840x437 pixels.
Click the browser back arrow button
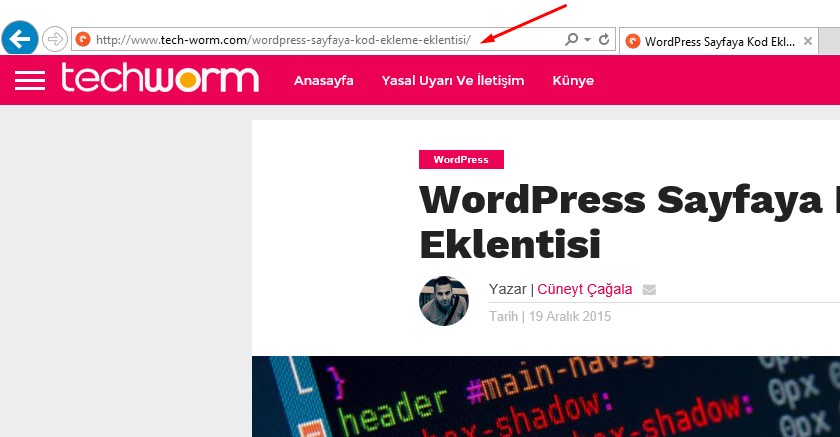(20, 40)
